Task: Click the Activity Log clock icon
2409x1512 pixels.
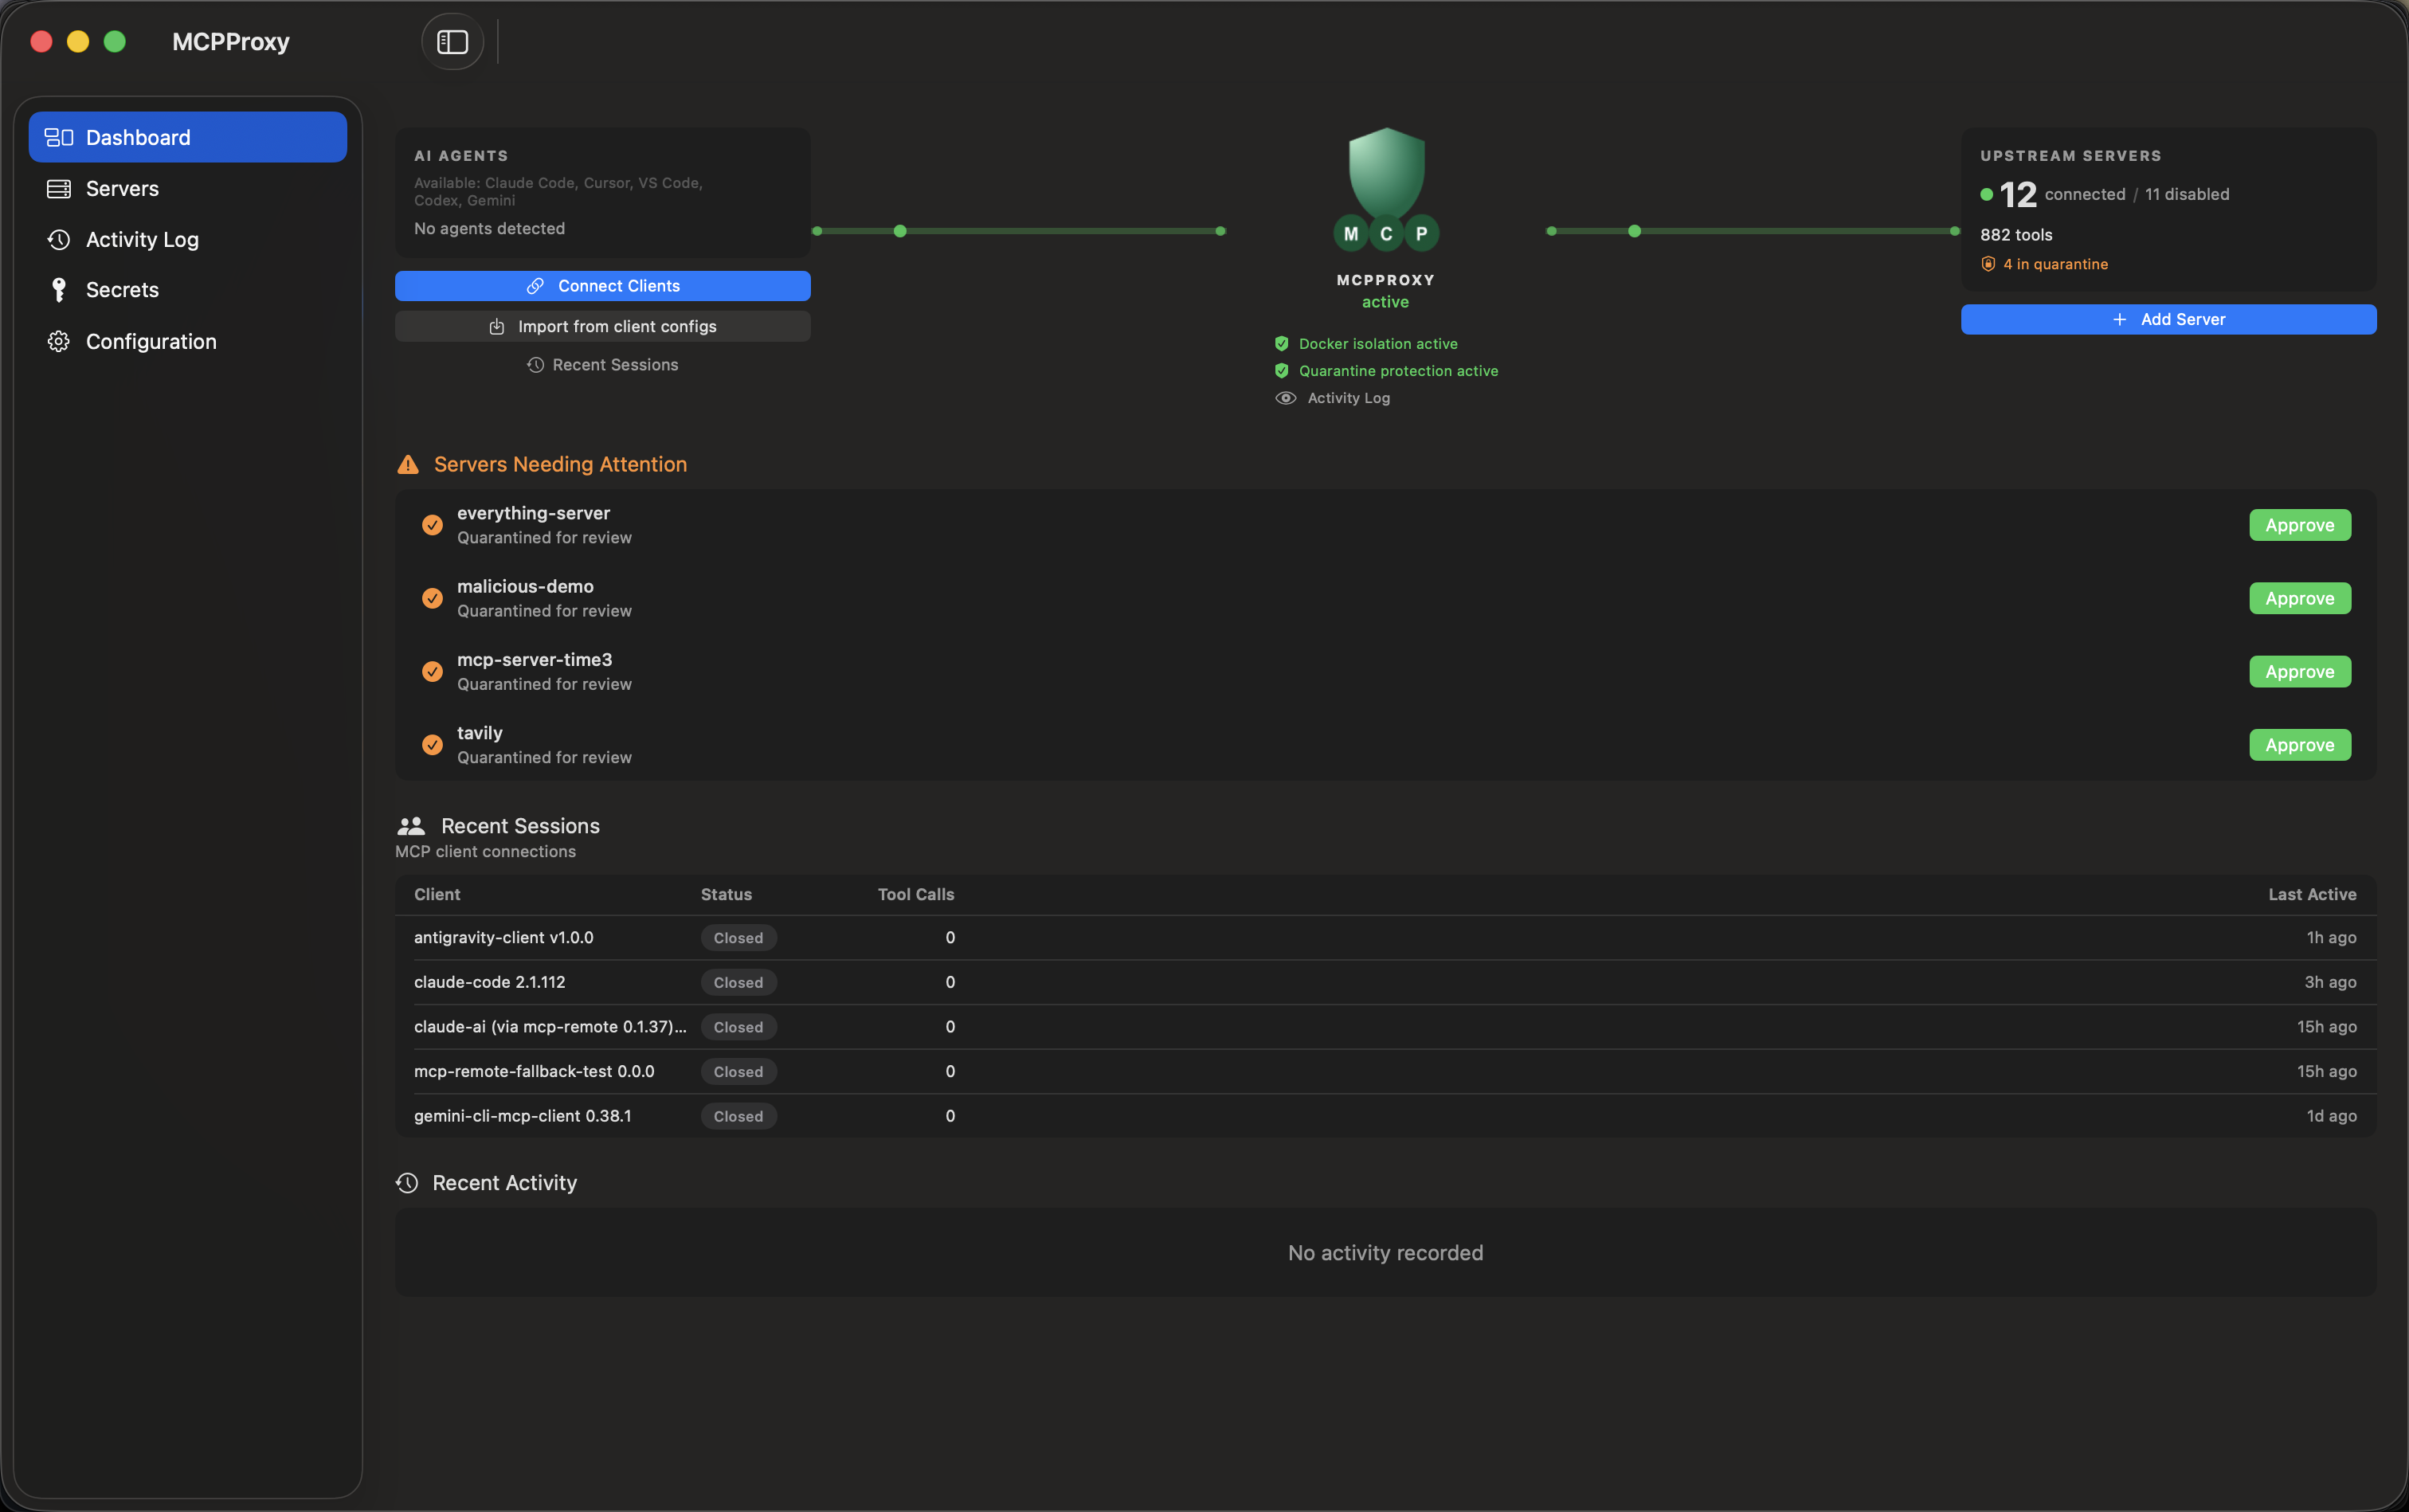Action: [59, 240]
